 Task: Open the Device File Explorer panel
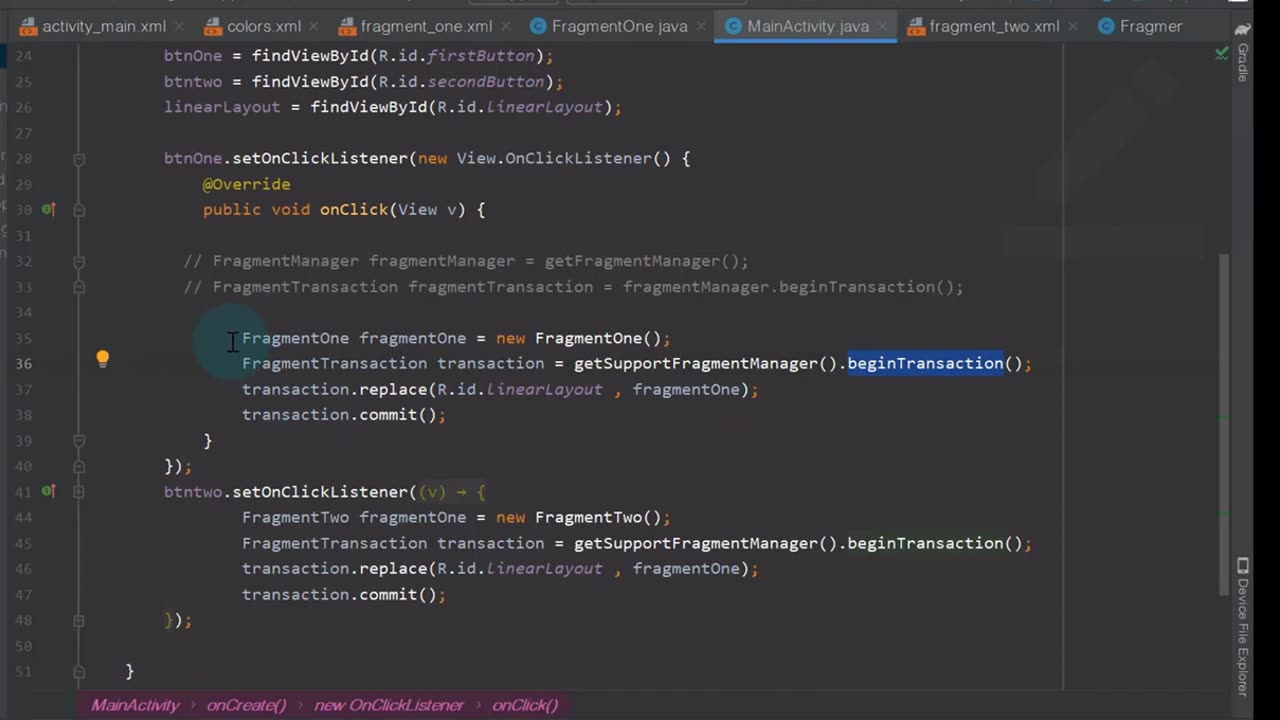click(1242, 626)
